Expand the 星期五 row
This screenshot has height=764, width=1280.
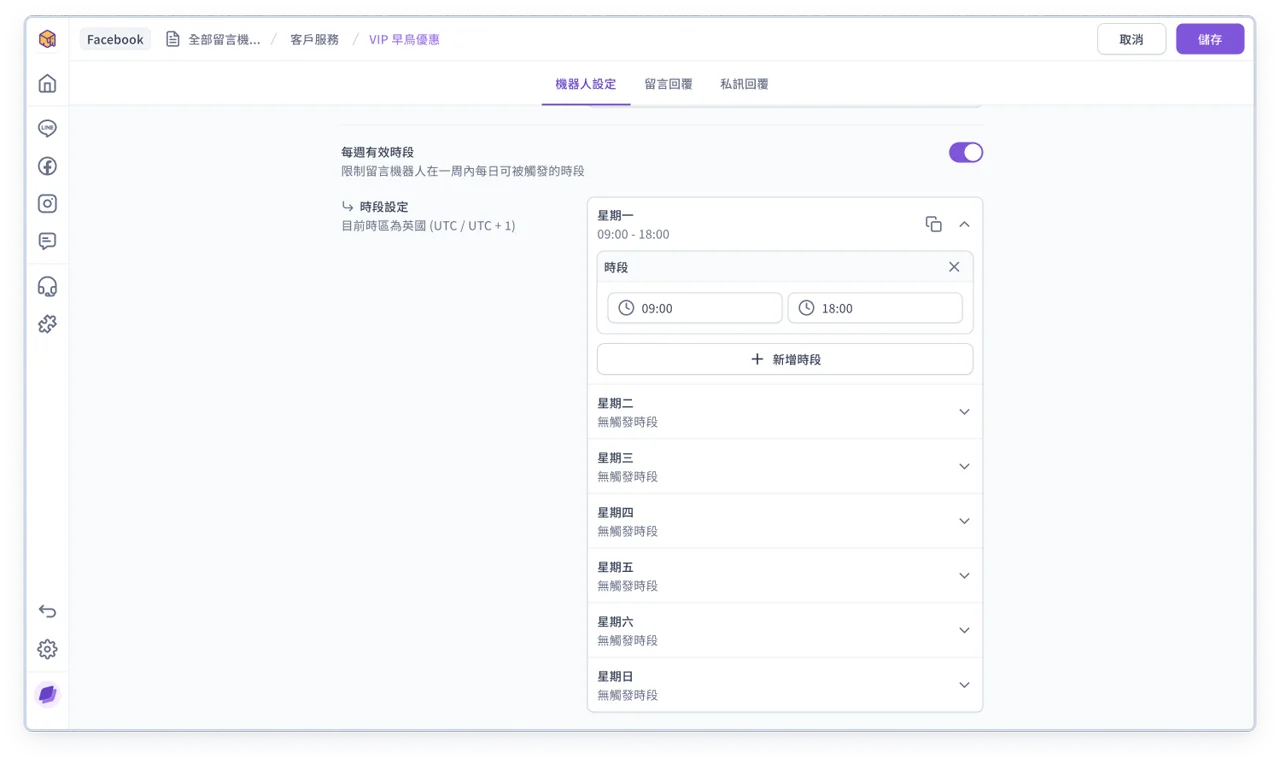784,575
